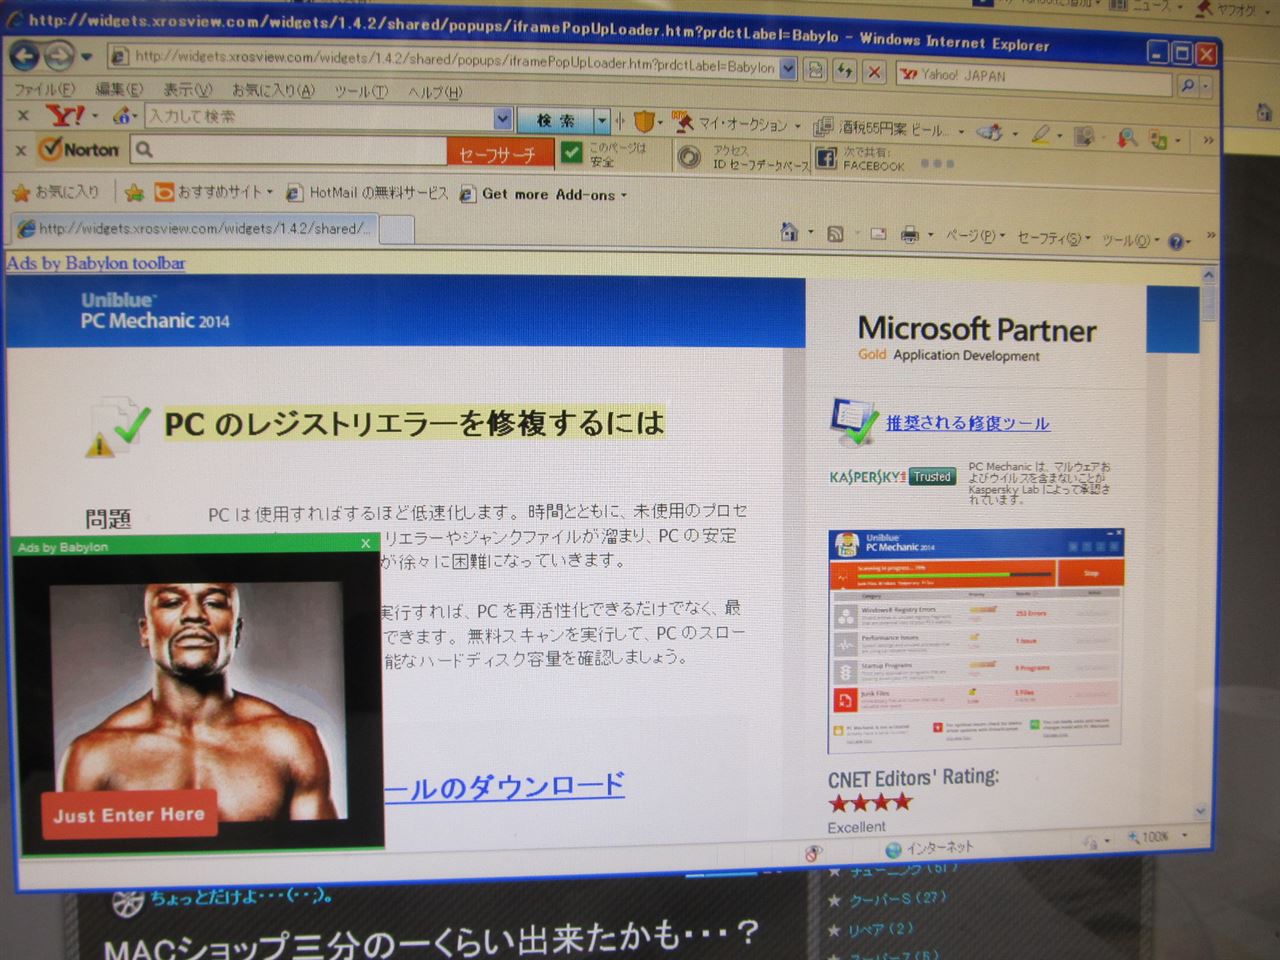Click the Yahoo toolbar cloud mail icon
This screenshot has width=1280, height=960.
coord(990,131)
